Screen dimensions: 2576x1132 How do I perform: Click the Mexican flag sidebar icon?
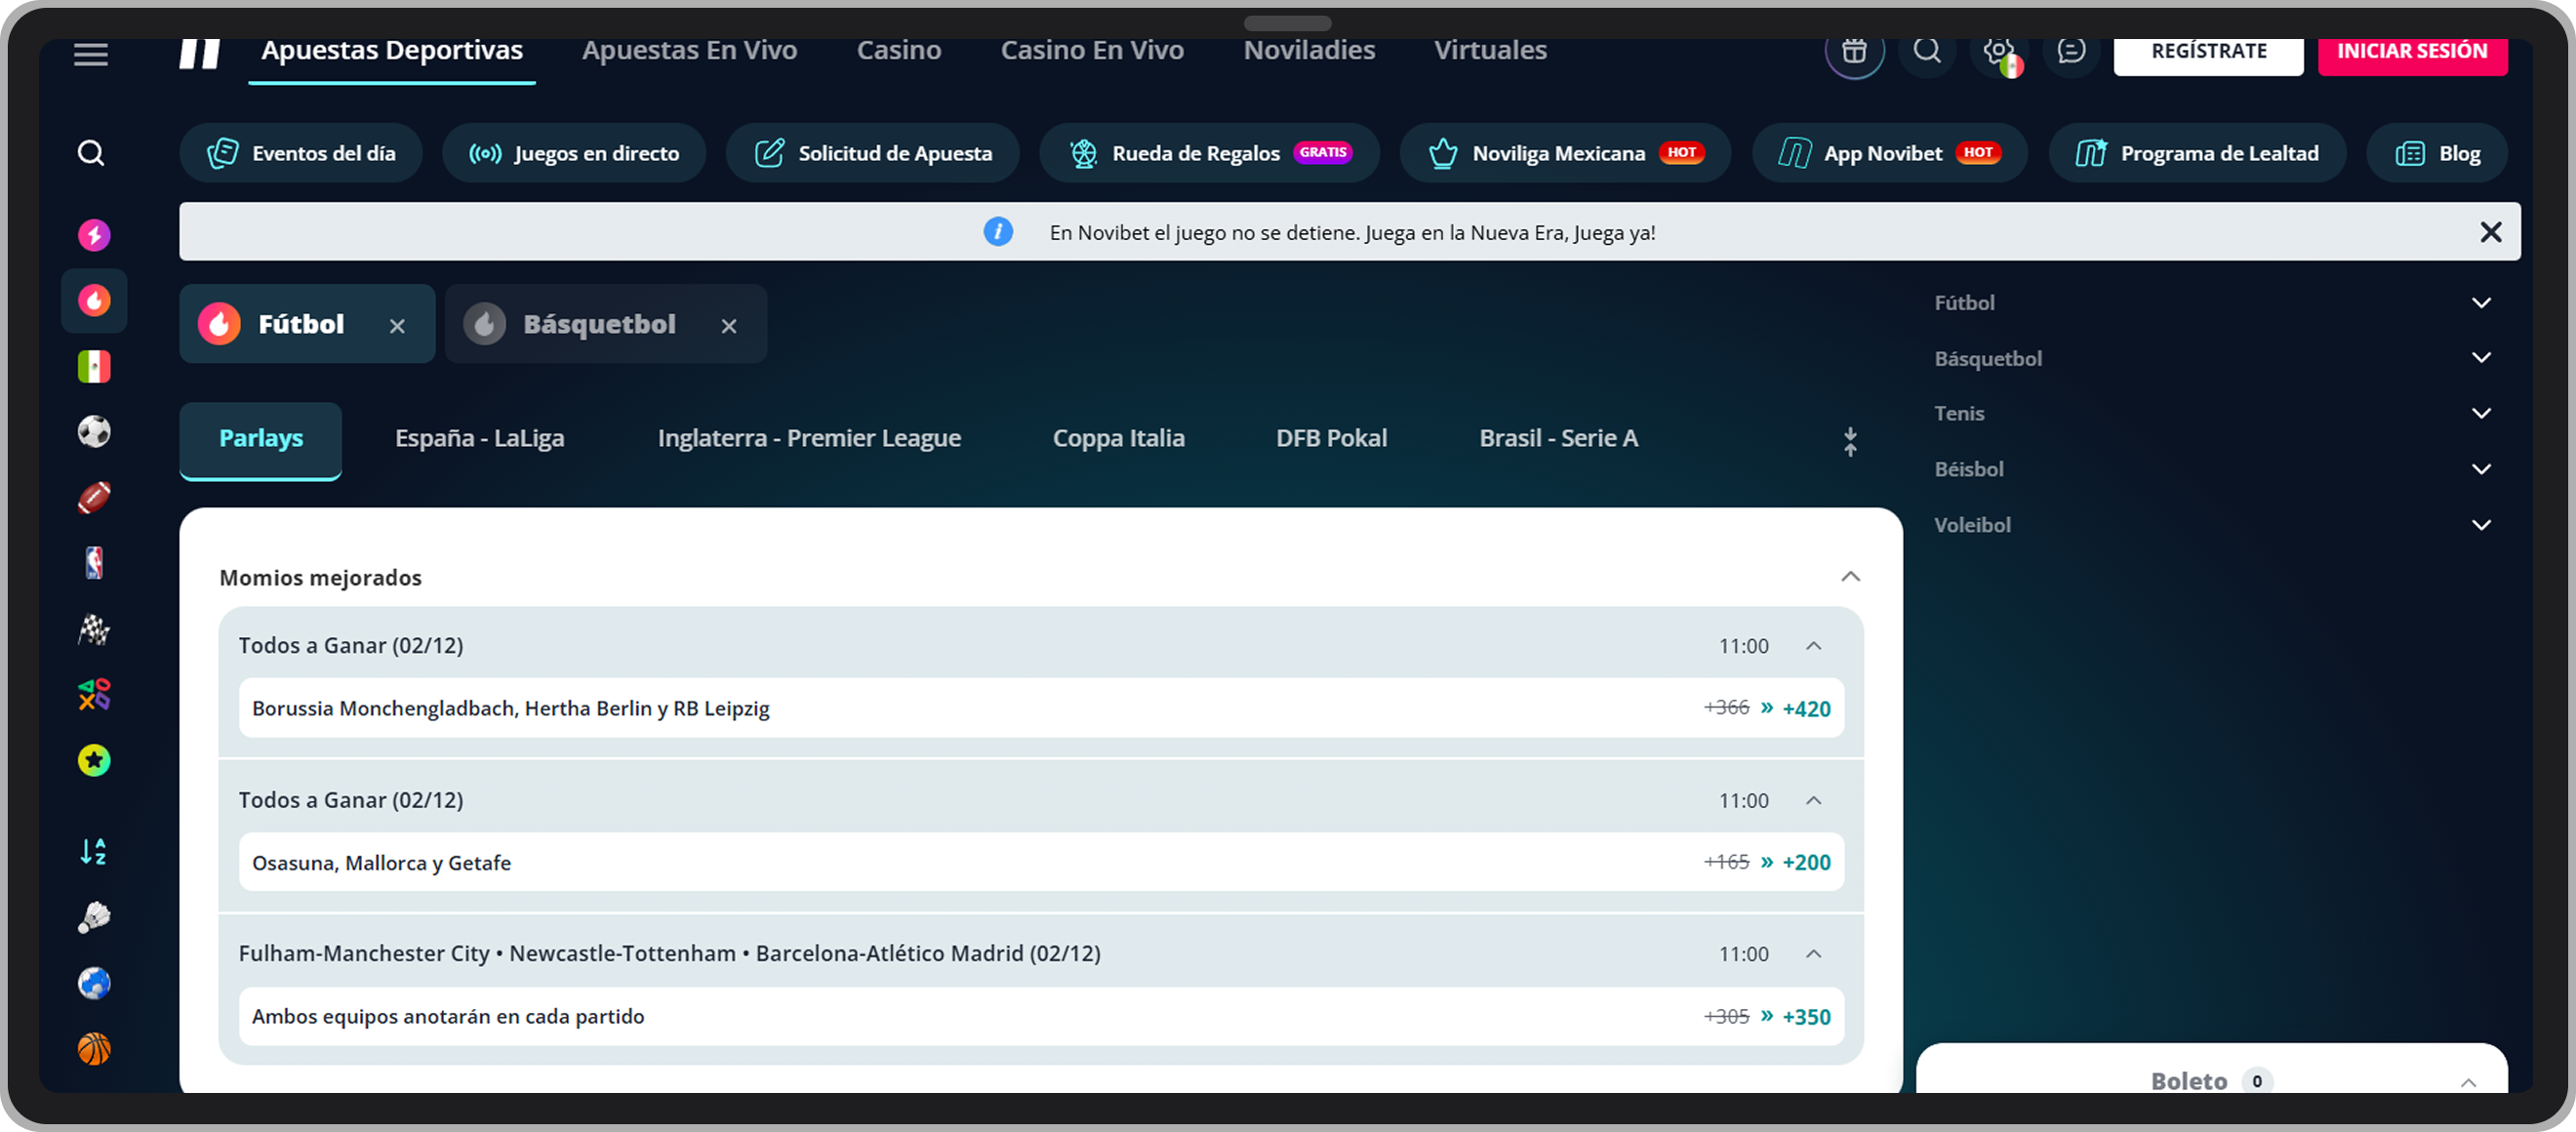pos(94,366)
